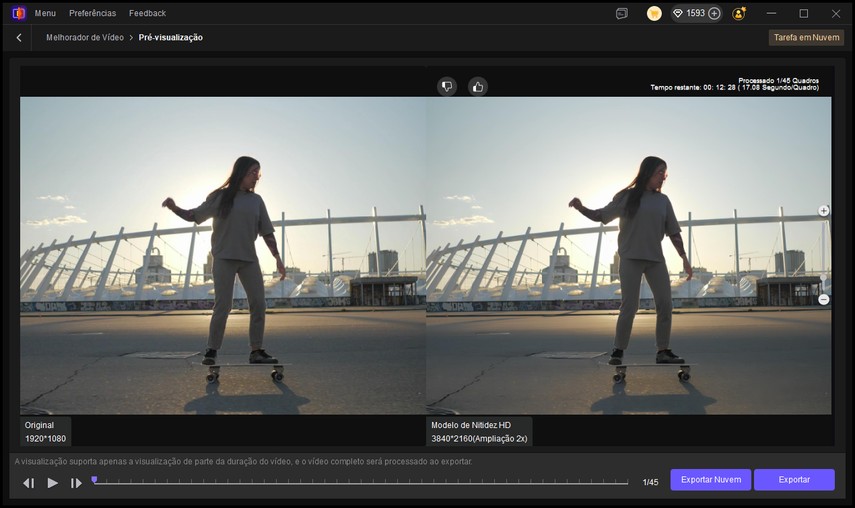Image resolution: width=855 pixels, height=508 pixels.
Task: Minimize the application window
Action: click(771, 13)
